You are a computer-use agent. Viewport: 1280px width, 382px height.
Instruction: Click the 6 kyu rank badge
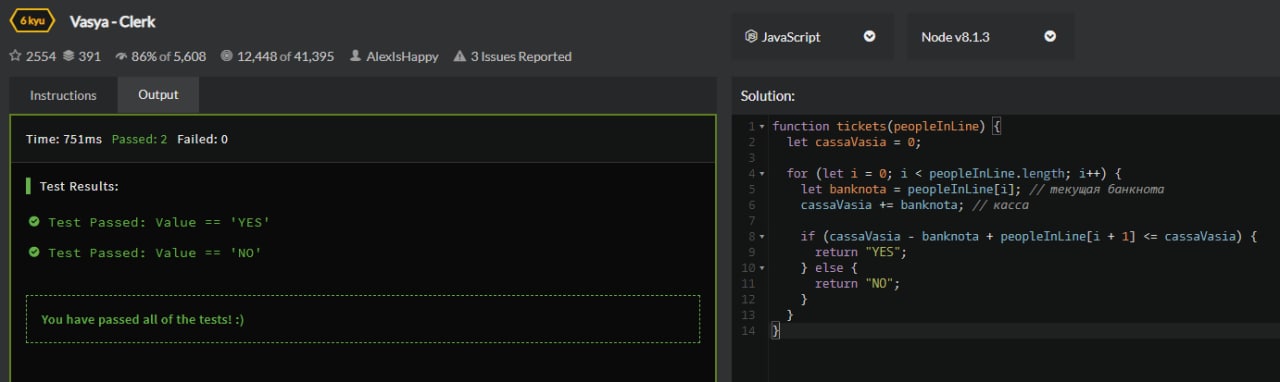click(31, 21)
